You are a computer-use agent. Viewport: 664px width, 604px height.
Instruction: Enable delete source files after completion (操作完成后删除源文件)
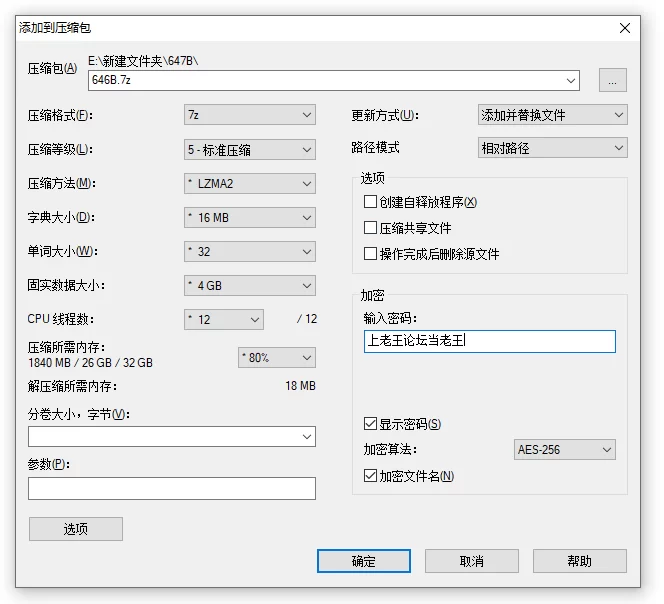[371, 254]
